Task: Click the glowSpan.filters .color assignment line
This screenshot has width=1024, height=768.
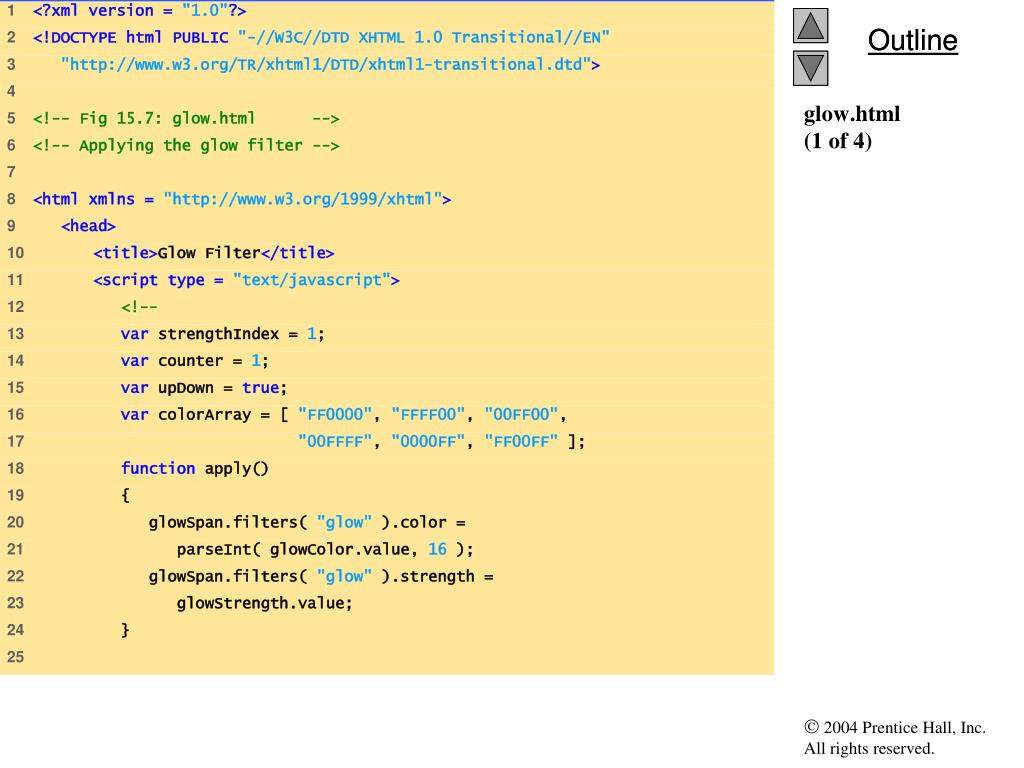Action: 307,522
